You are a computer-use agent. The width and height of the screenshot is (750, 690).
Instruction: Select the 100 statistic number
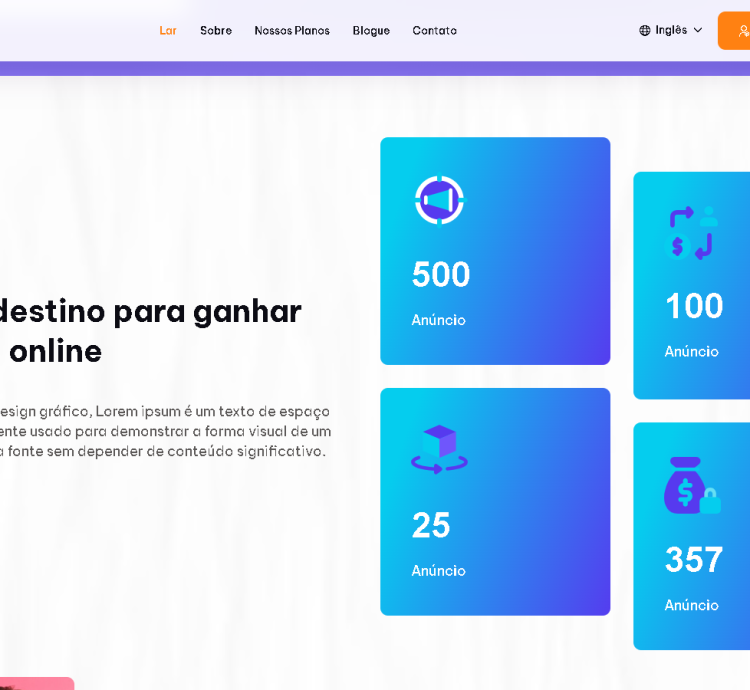point(694,306)
